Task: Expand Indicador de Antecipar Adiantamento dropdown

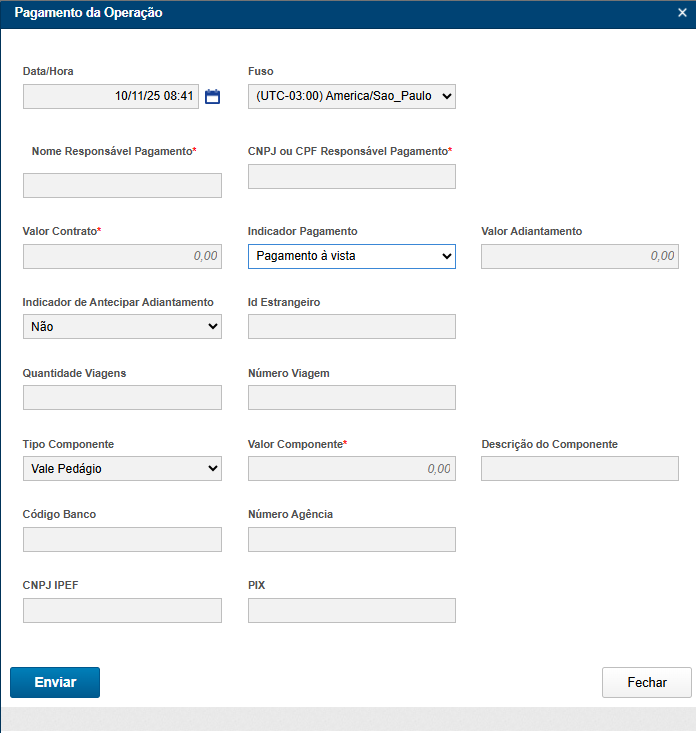Action: (x=122, y=326)
